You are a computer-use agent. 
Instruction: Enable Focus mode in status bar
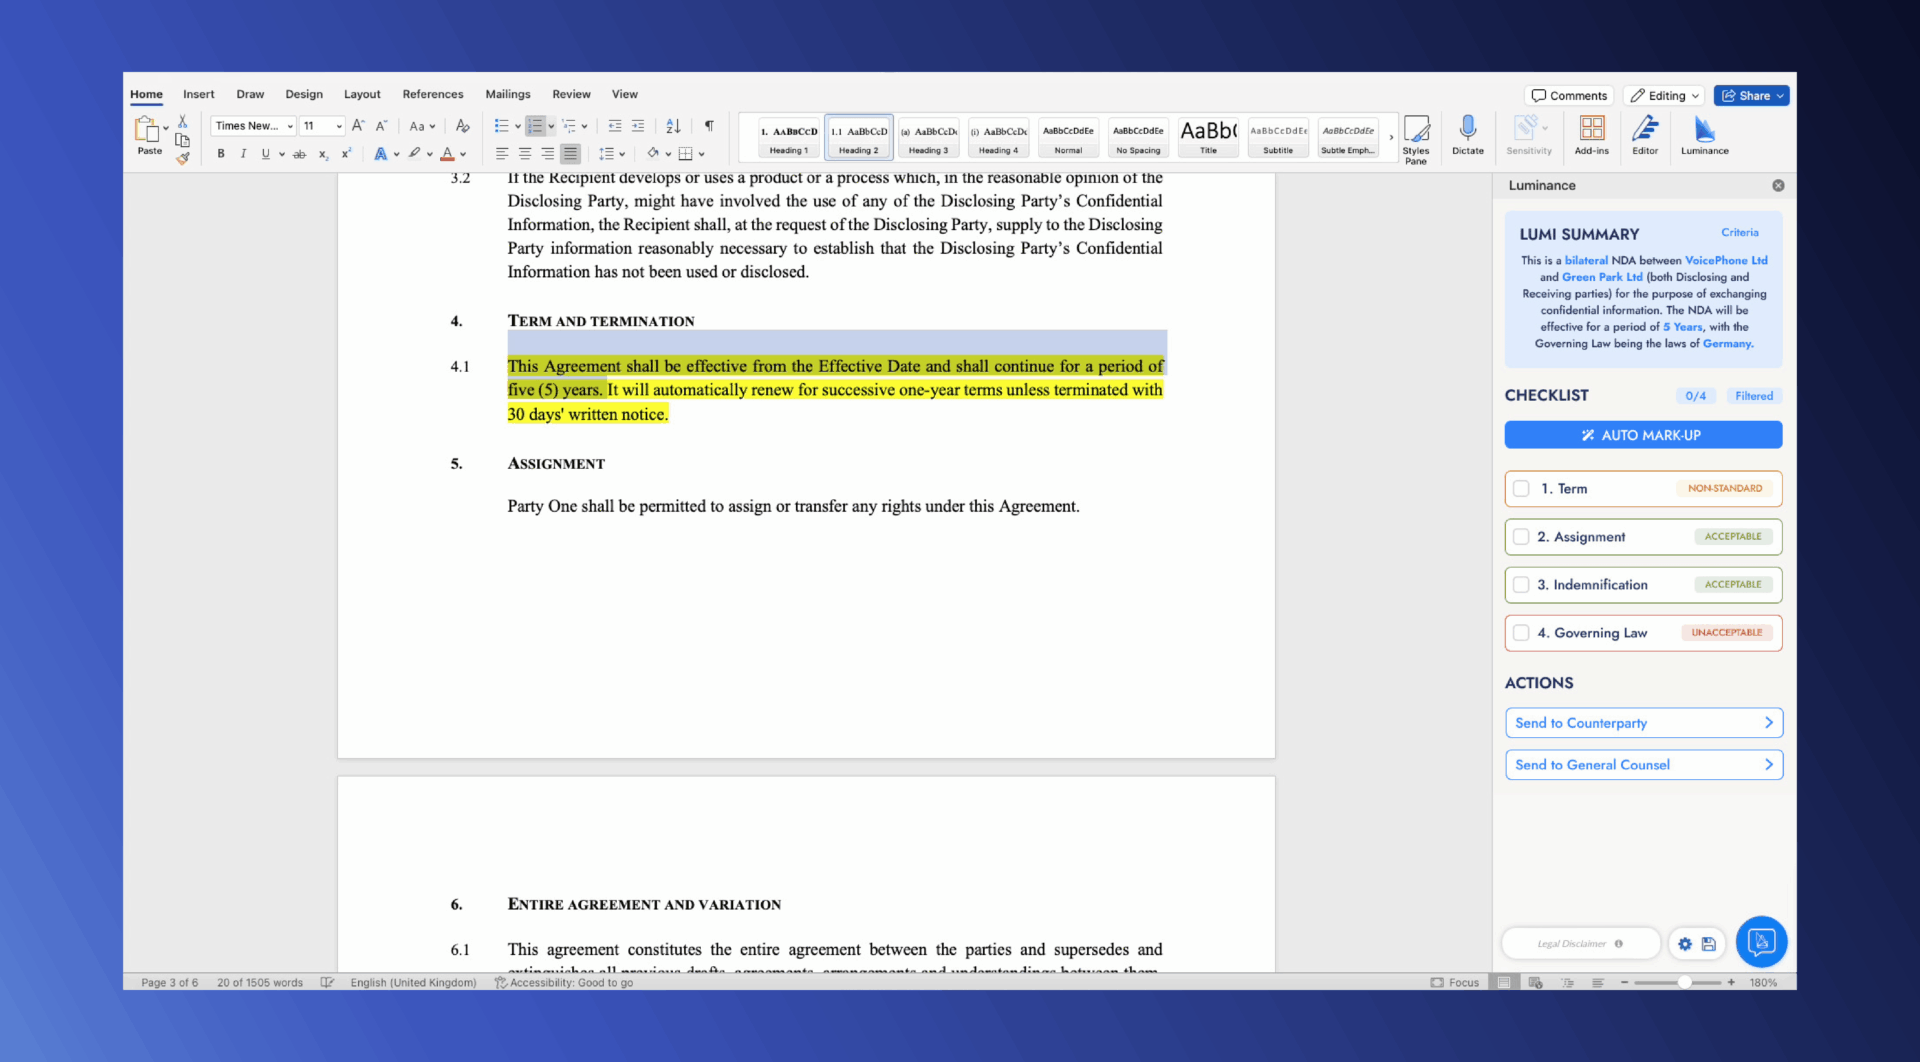1455,982
